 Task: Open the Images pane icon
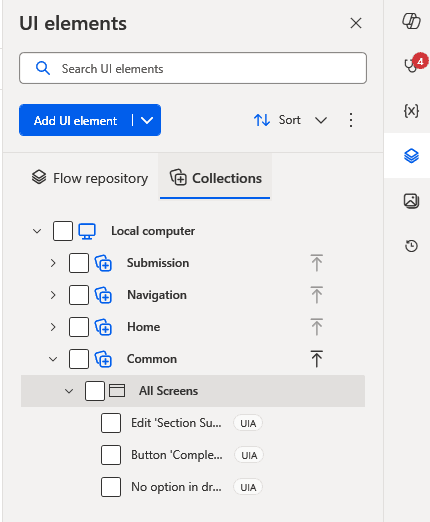[x=411, y=201]
